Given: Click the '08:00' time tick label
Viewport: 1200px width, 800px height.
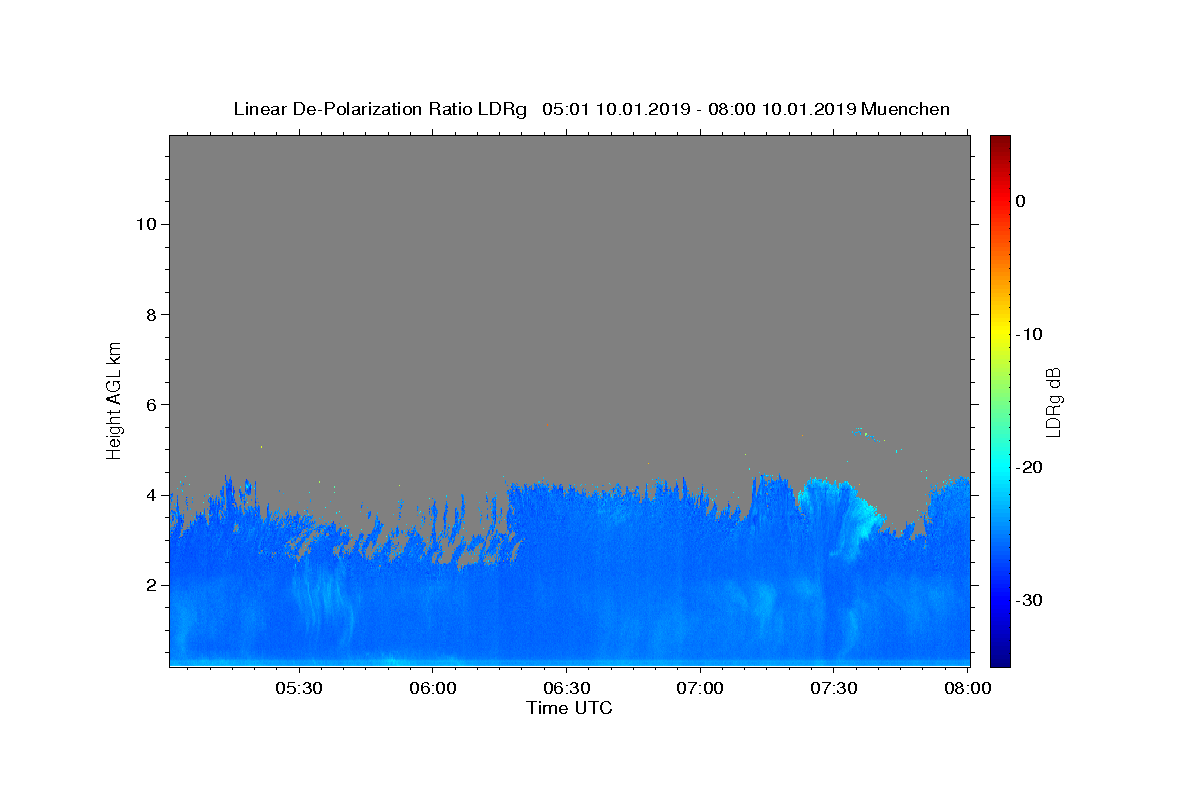Looking at the screenshot, I should coord(967,688).
